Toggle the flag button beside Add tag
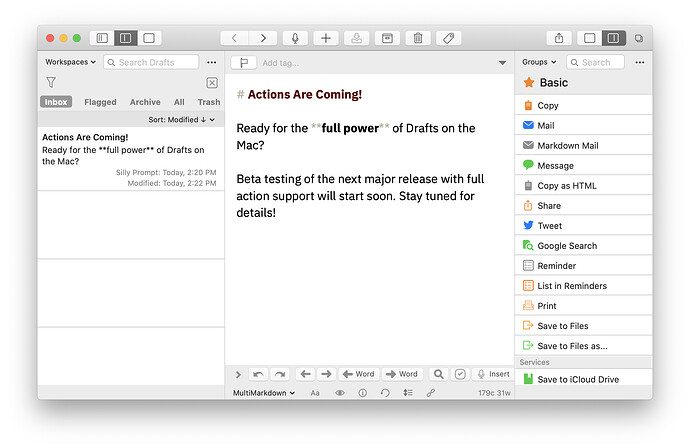 click(x=243, y=63)
